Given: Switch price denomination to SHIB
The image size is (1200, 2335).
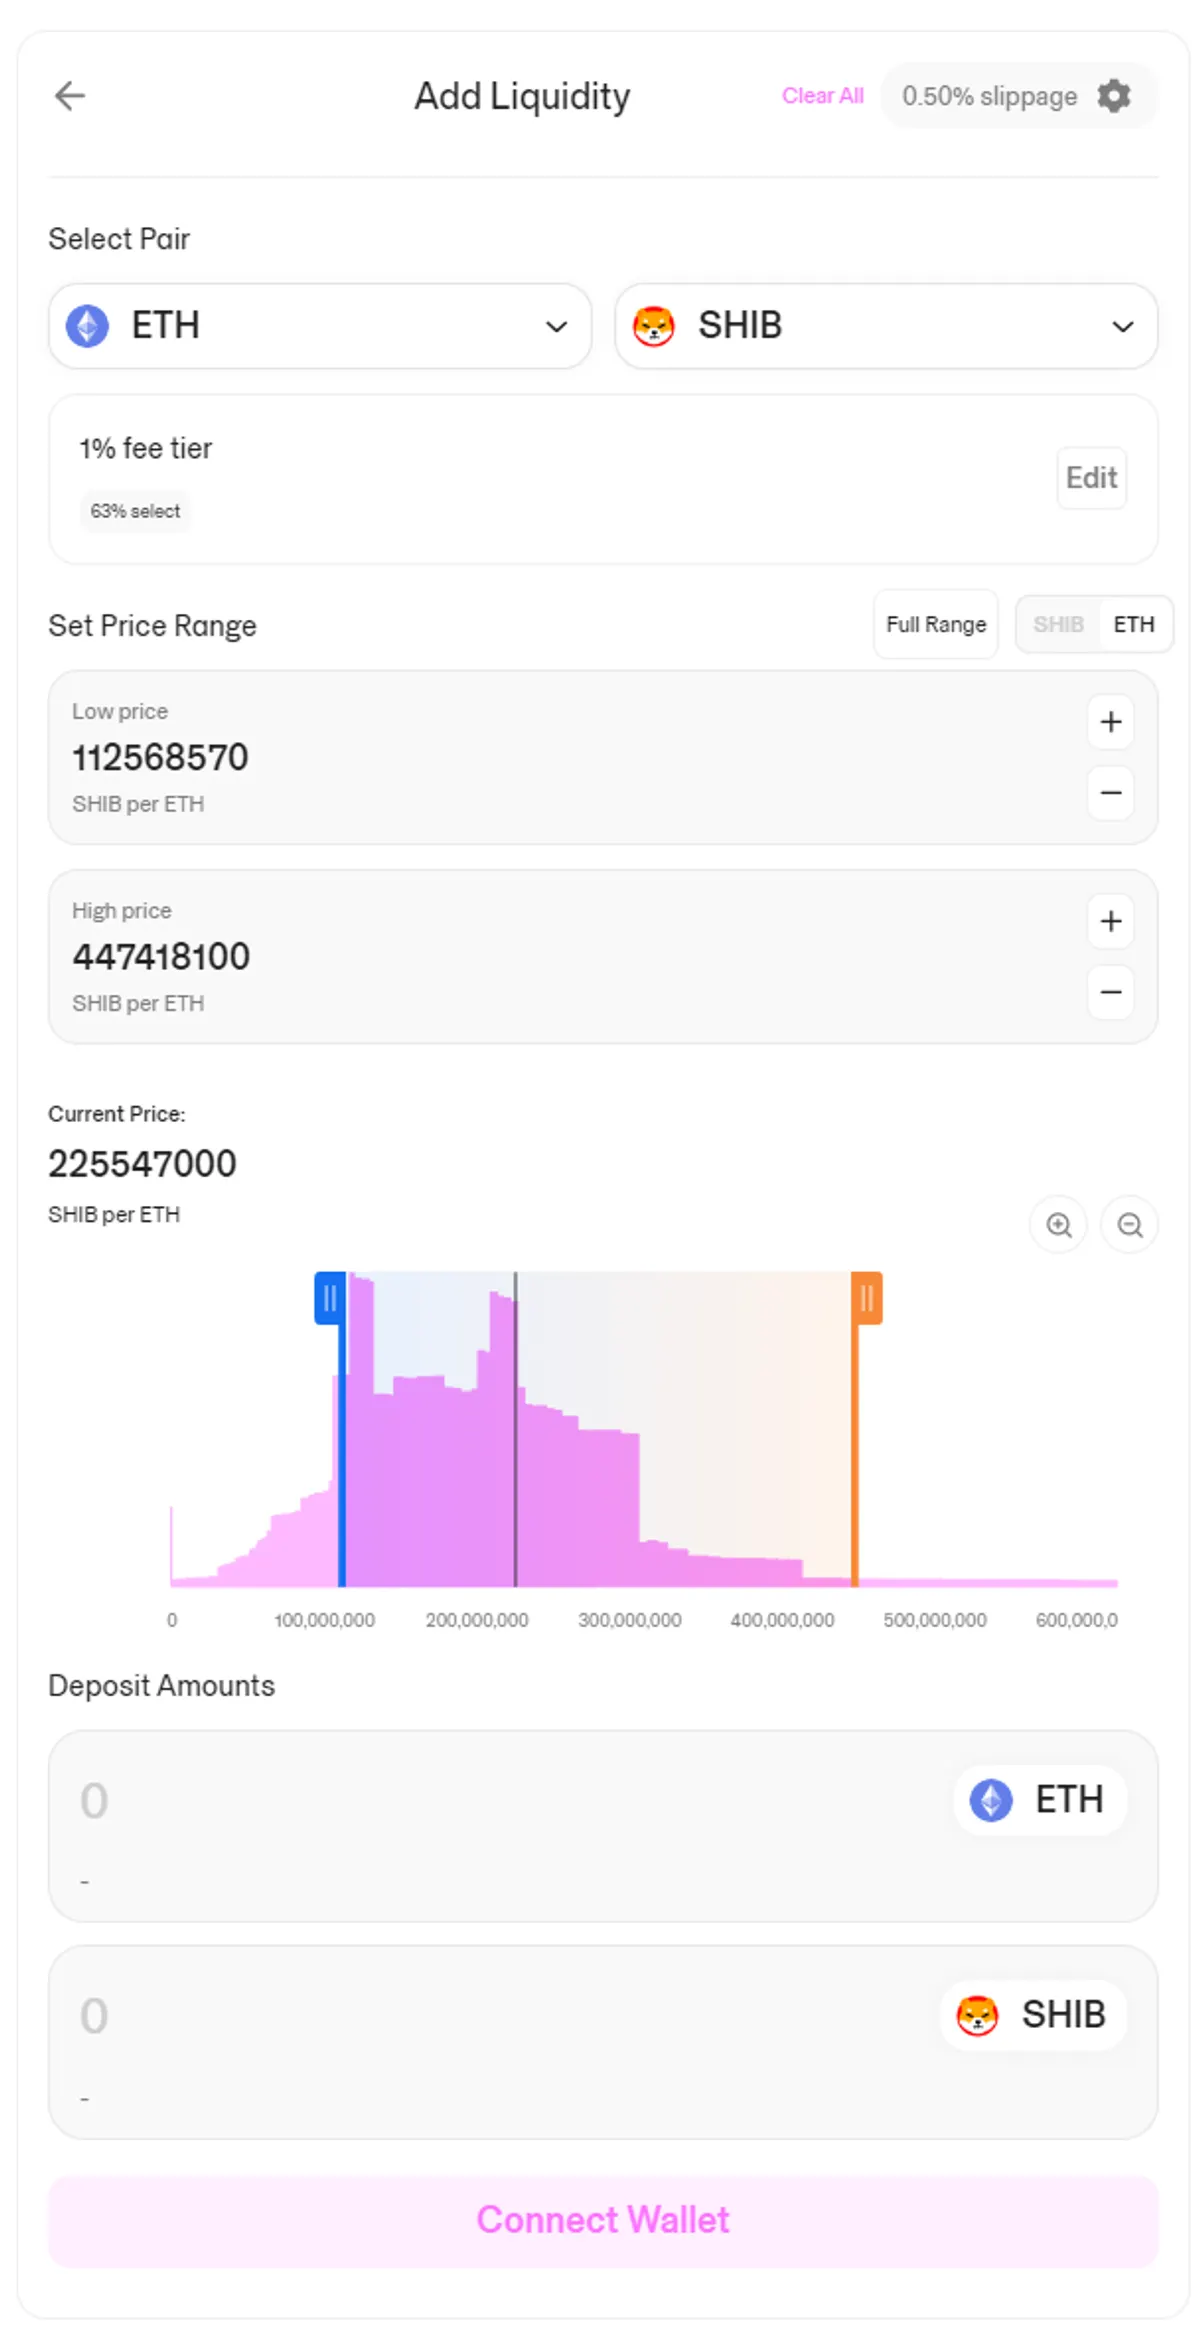Looking at the screenshot, I should click(1058, 625).
